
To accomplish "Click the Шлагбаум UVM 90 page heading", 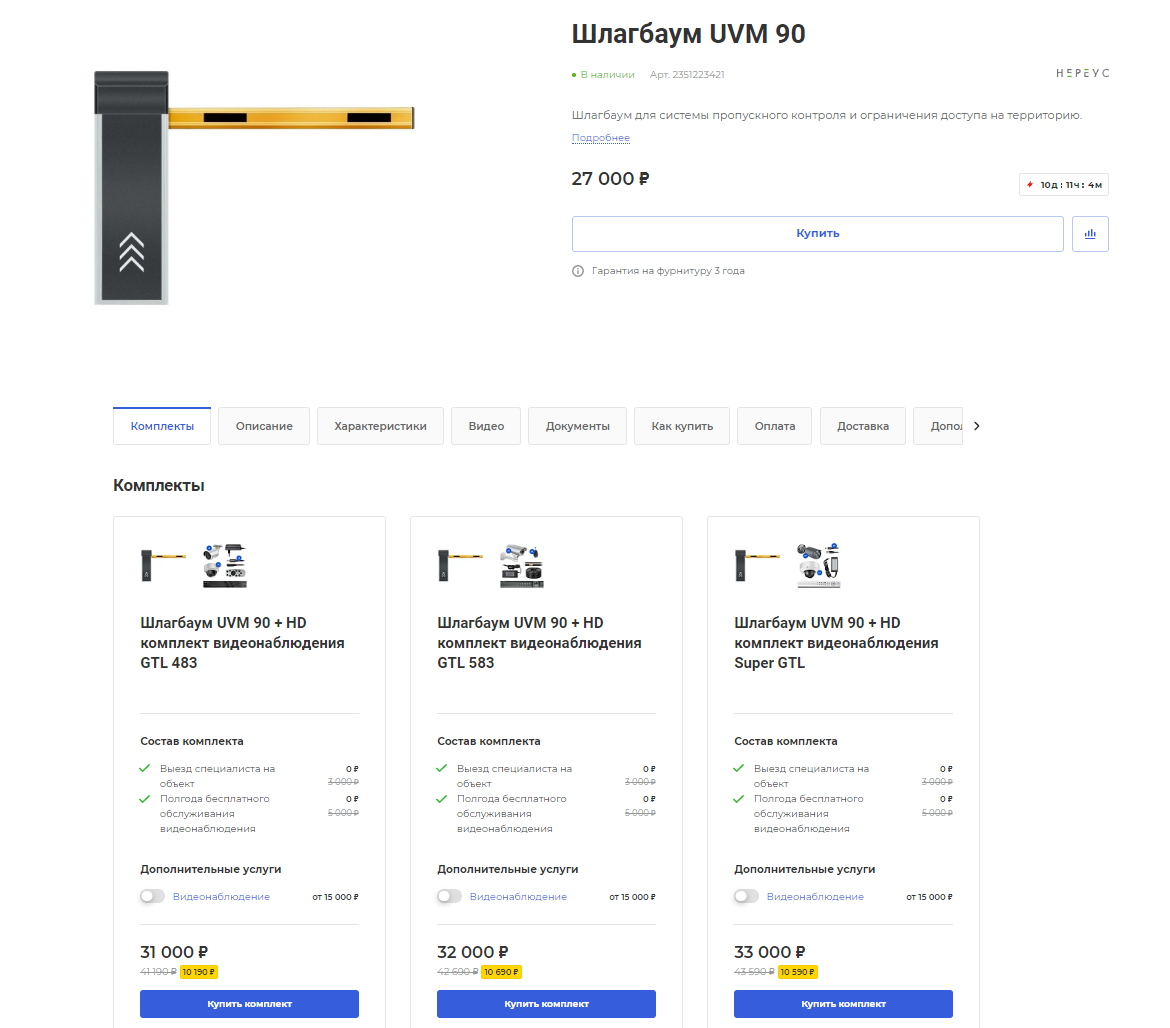I will 689,34.
